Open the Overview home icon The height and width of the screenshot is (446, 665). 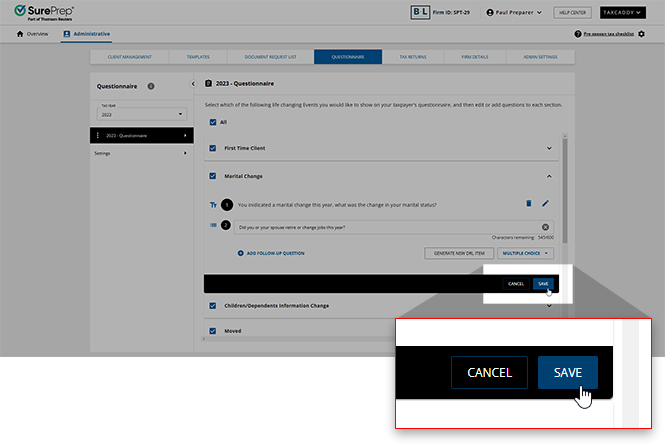[x=20, y=34]
